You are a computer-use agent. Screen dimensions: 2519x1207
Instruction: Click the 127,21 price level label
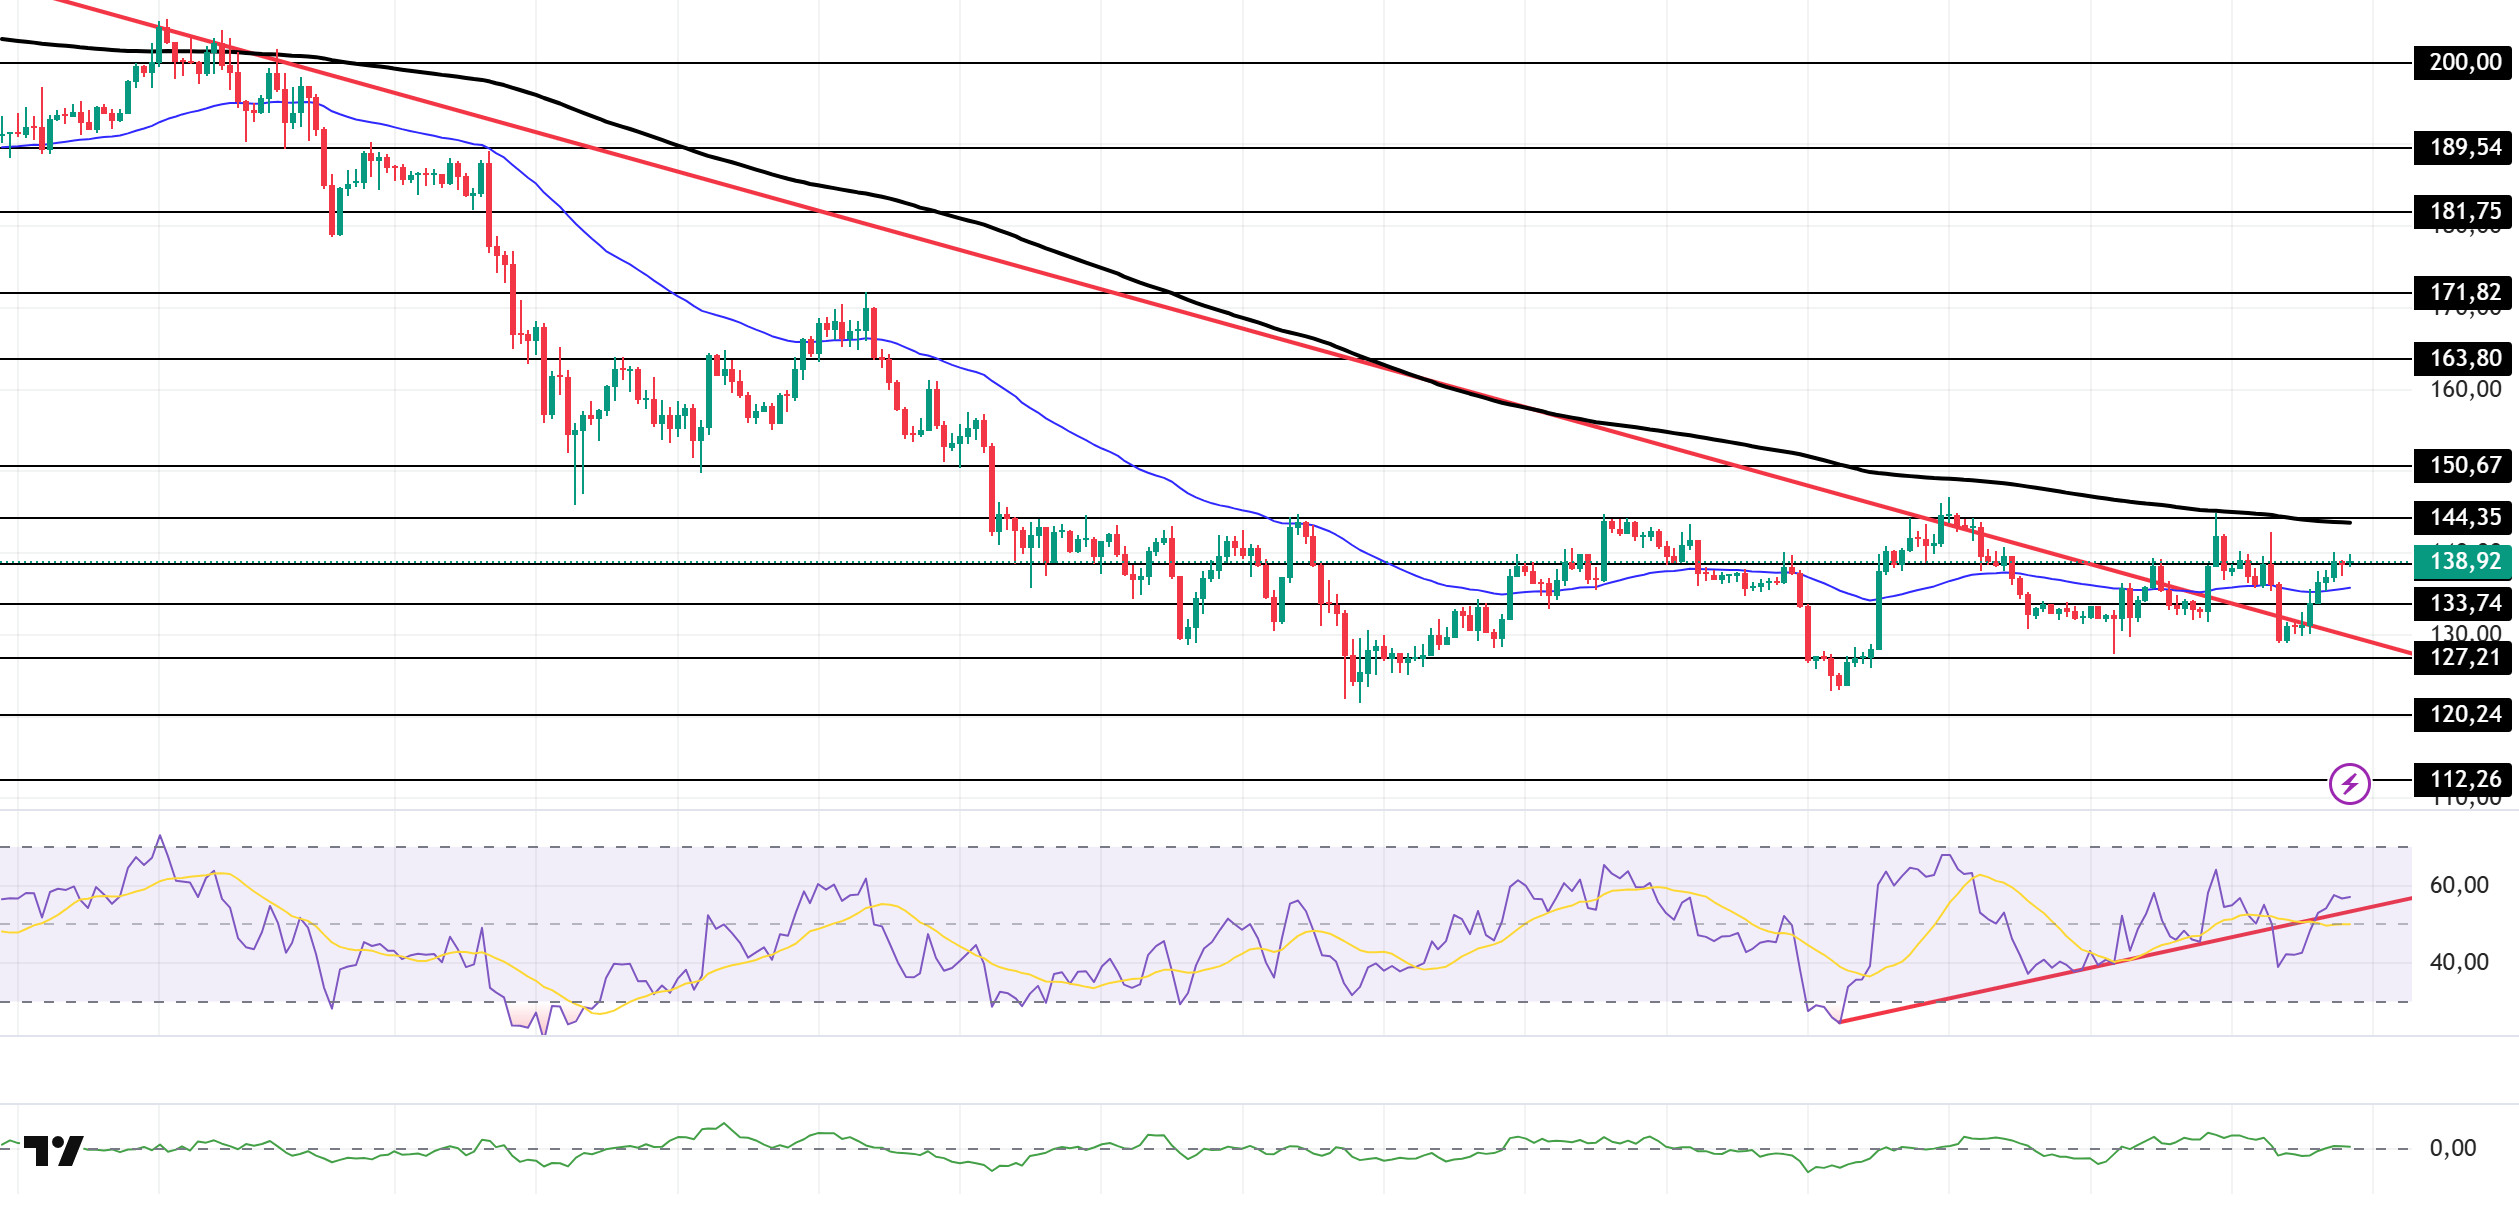[2464, 657]
